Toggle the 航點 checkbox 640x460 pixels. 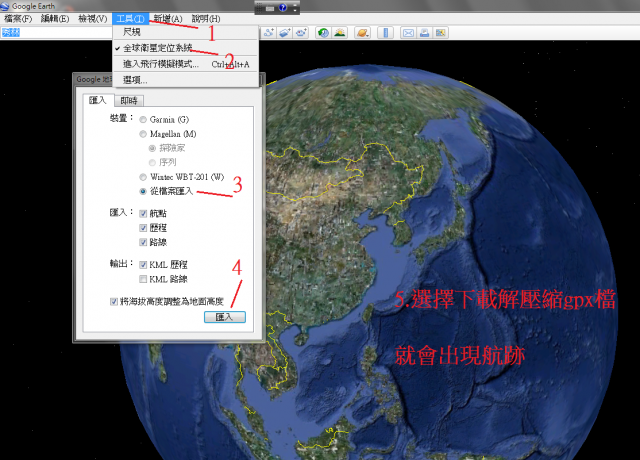pyautogui.click(x=143, y=213)
